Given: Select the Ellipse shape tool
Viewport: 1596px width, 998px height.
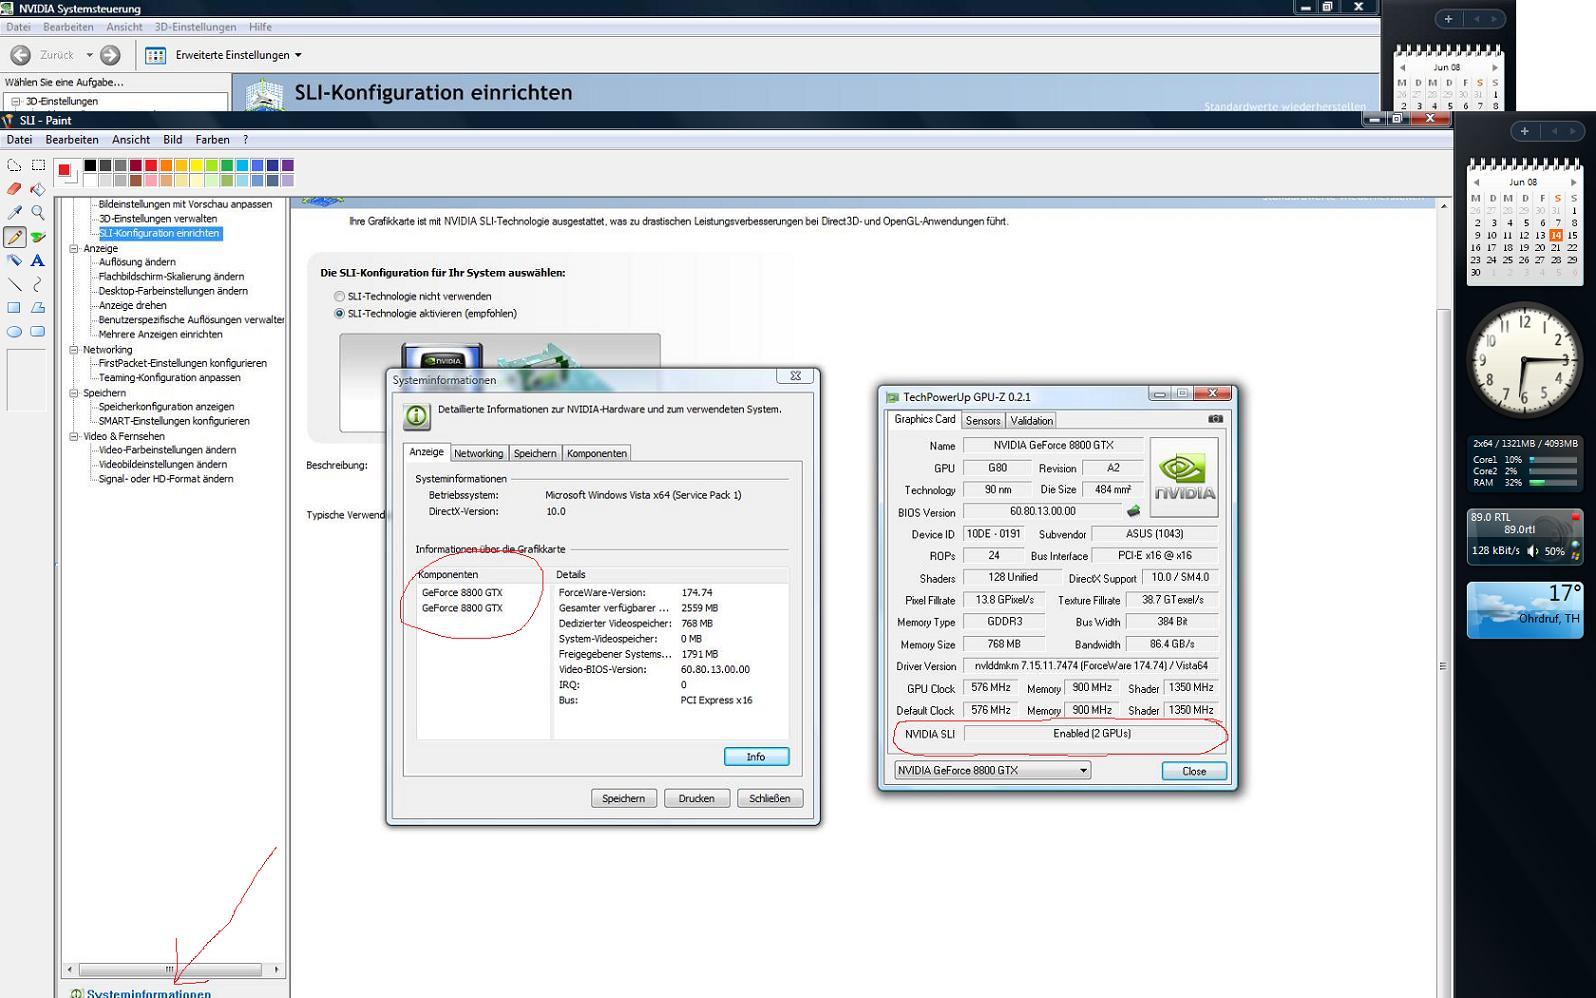Looking at the screenshot, I should pyautogui.click(x=14, y=332).
